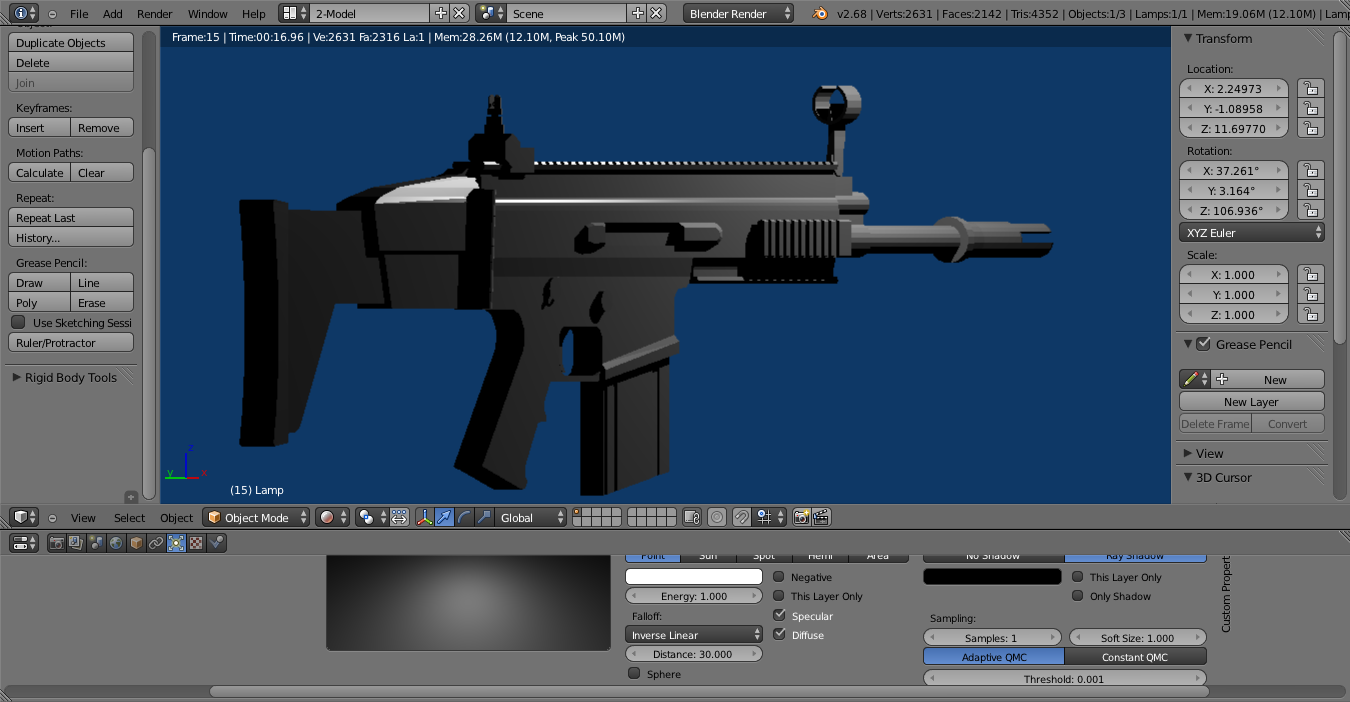The image size is (1350, 702).
Task: Open the Scene properties tab
Action: [96, 543]
